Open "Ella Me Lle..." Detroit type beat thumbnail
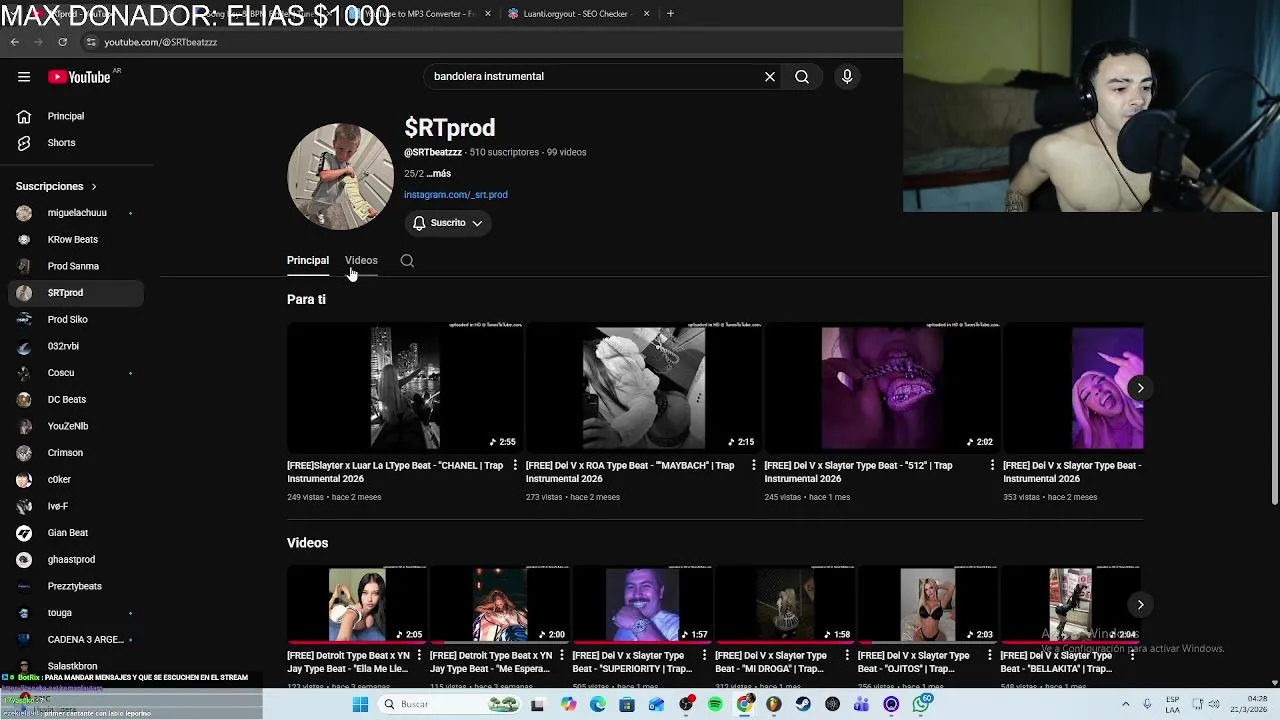This screenshot has height=720, width=1280. pos(357,605)
